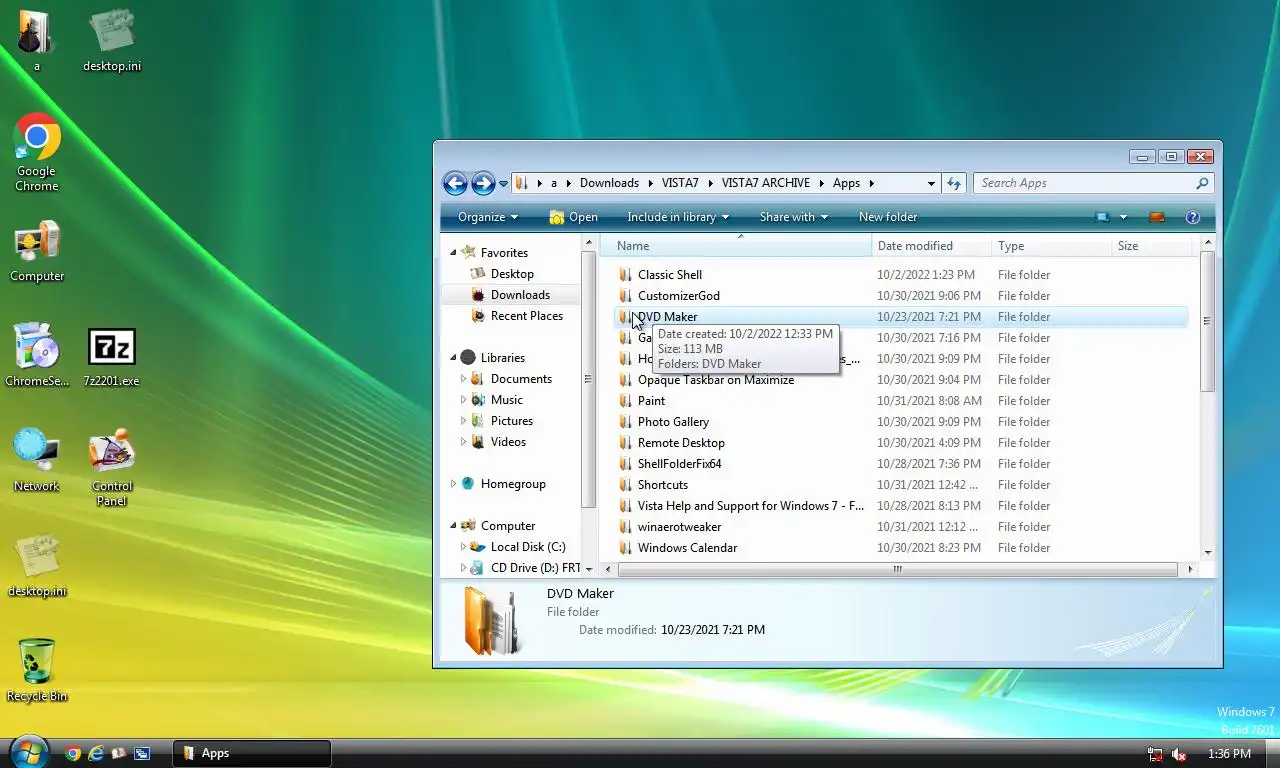The height and width of the screenshot is (768, 1280).
Task: Click the network tray icon
Action: click(x=1155, y=754)
